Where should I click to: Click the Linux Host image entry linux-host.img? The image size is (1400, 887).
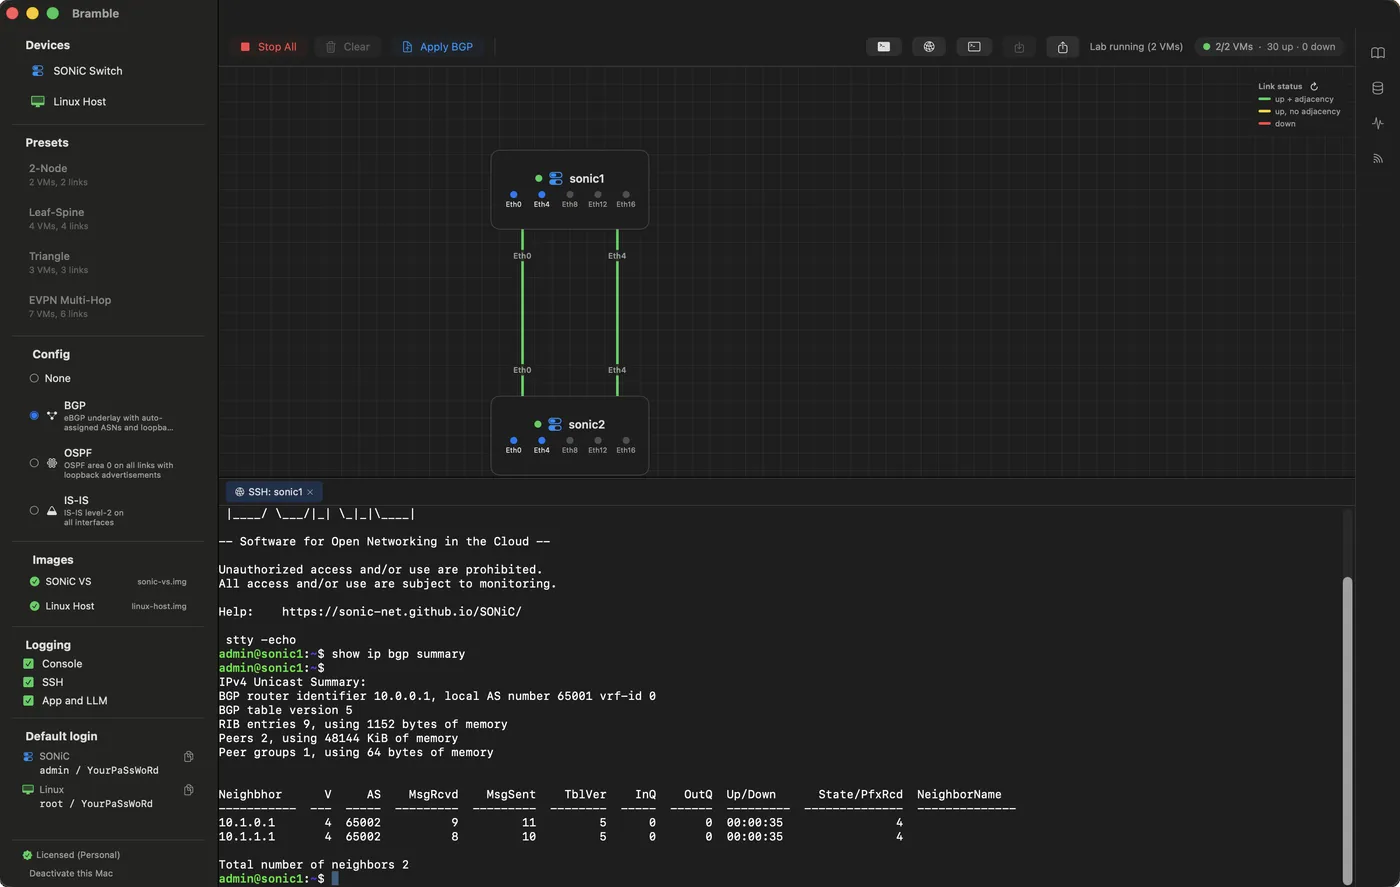(108, 606)
